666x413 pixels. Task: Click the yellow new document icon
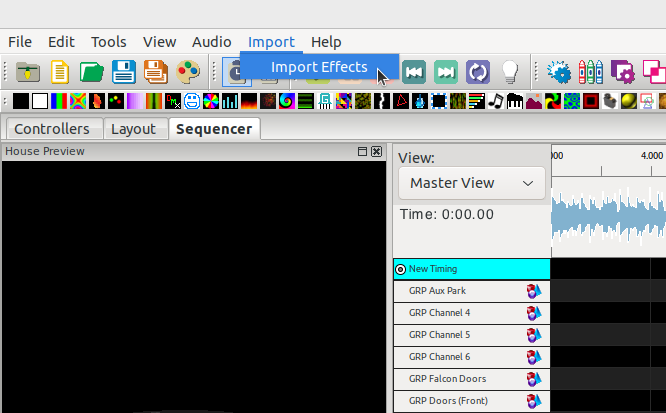(61, 72)
